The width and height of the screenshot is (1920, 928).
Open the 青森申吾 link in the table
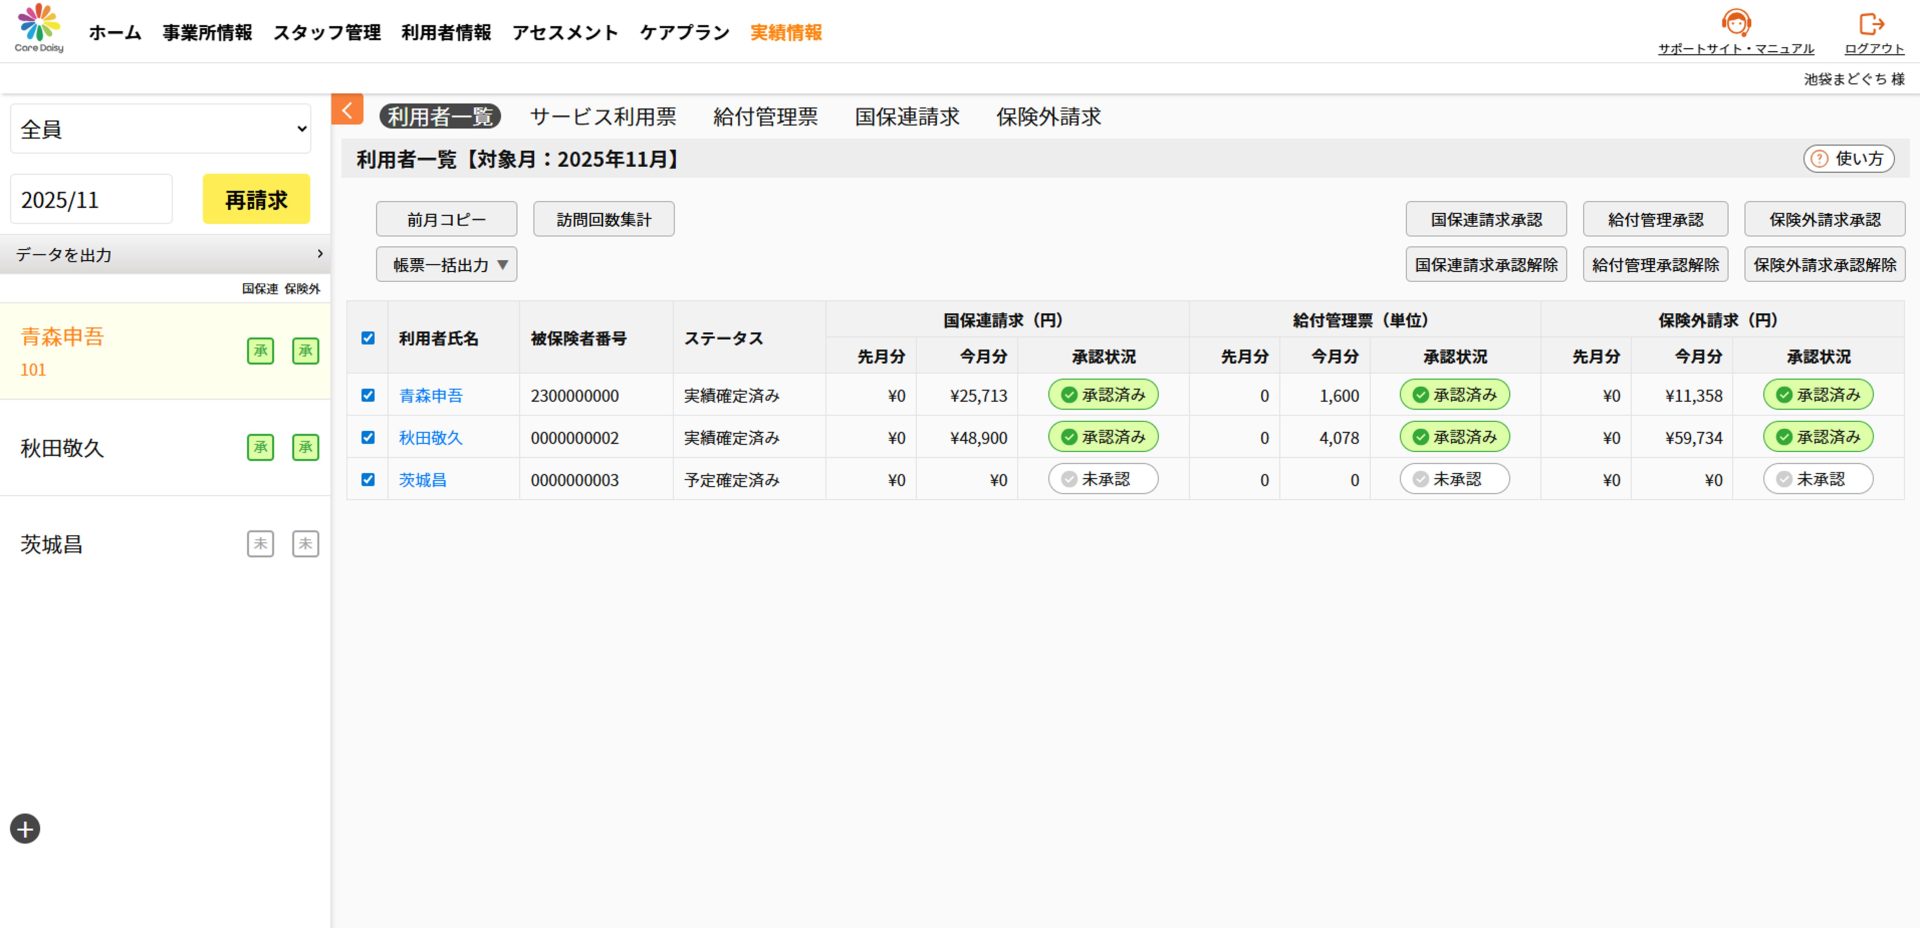pyautogui.click(x=431, y=396)
